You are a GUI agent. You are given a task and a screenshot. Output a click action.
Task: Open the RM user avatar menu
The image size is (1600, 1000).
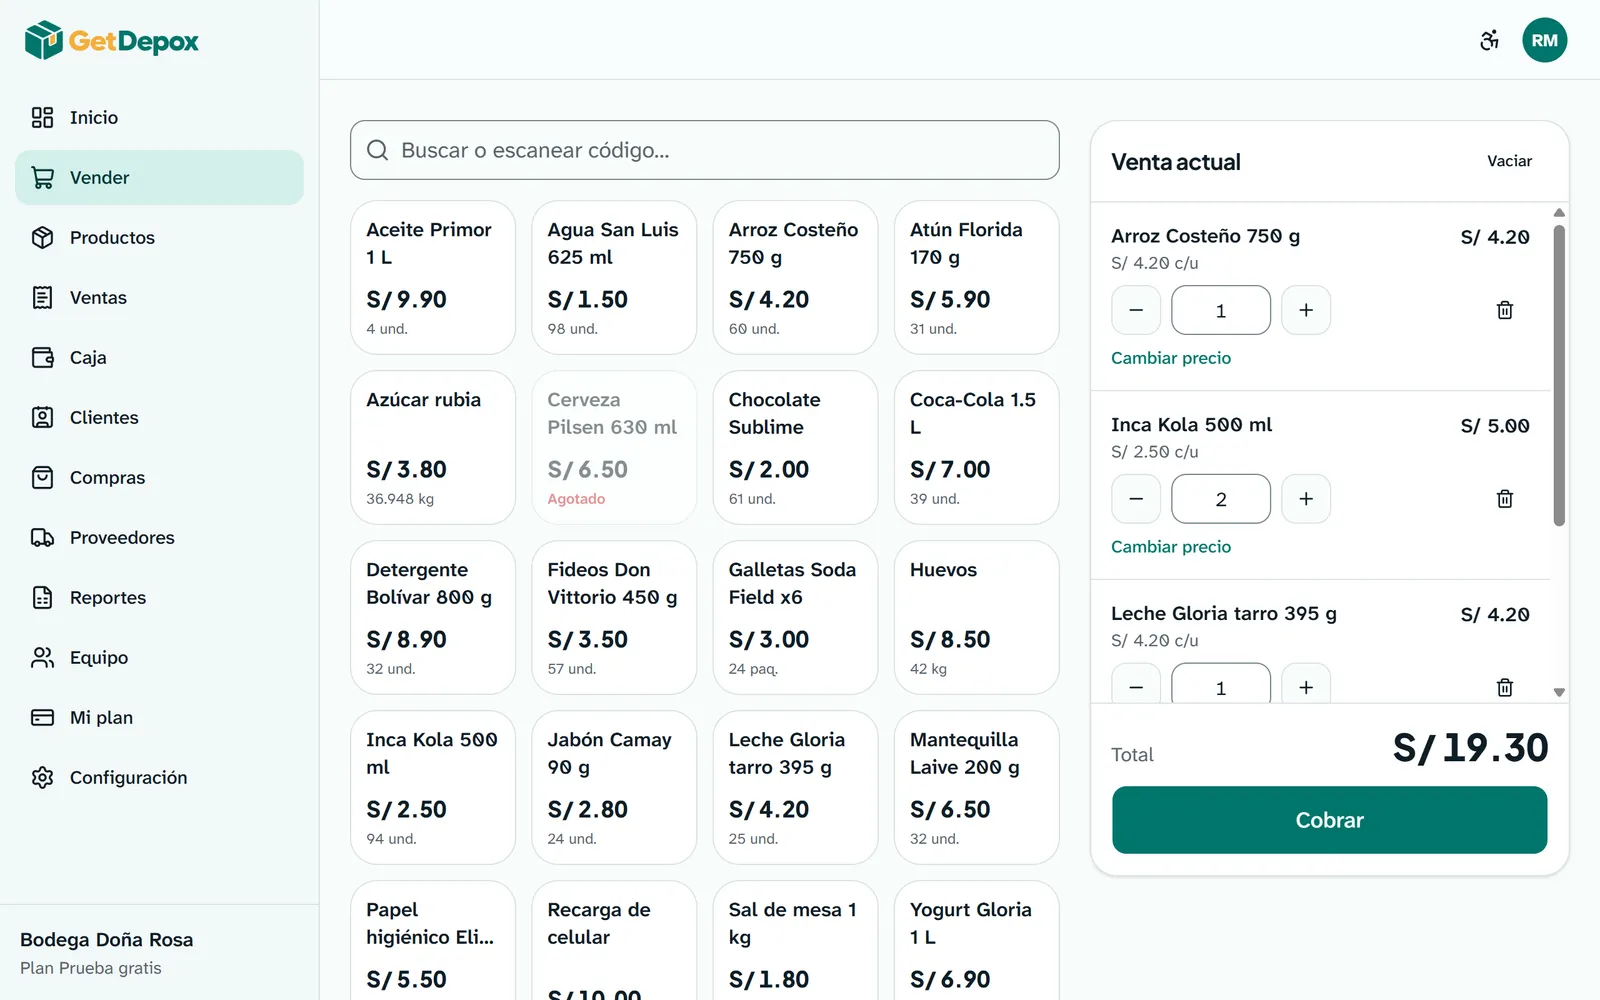[1544, 41]
